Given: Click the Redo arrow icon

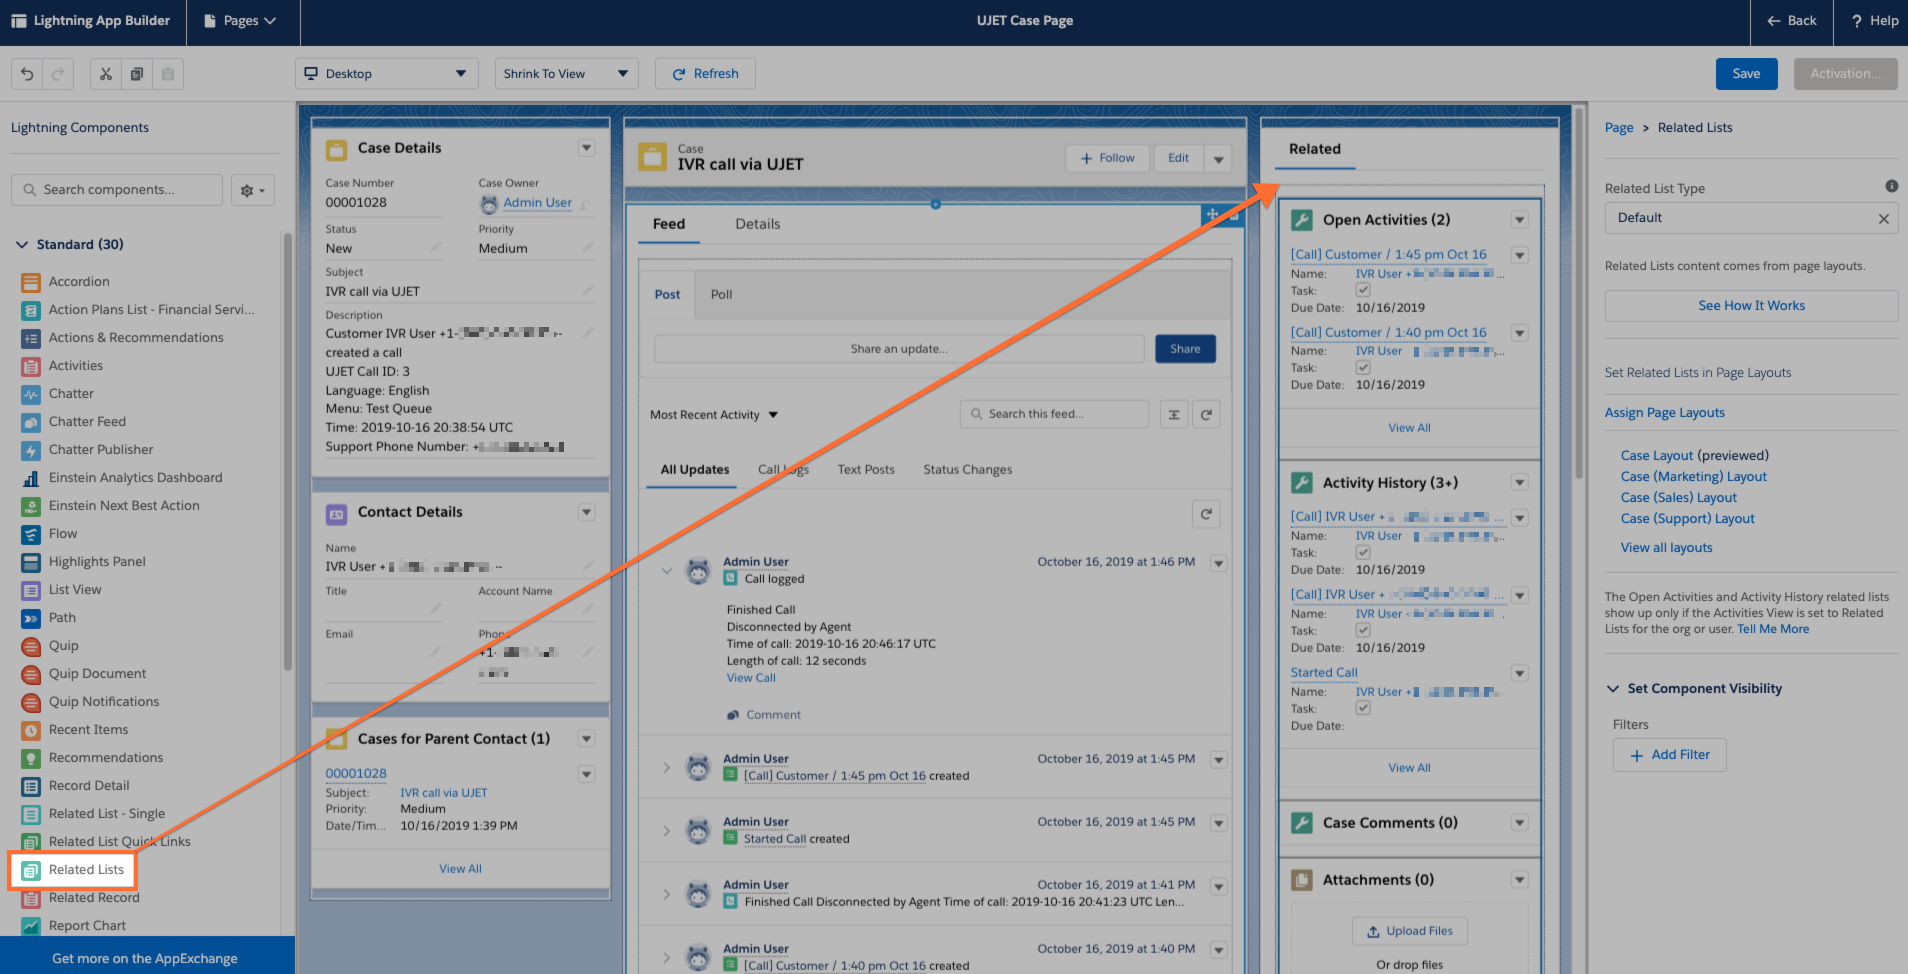Looking at the screenshot, I should click(x=58, y=74).
